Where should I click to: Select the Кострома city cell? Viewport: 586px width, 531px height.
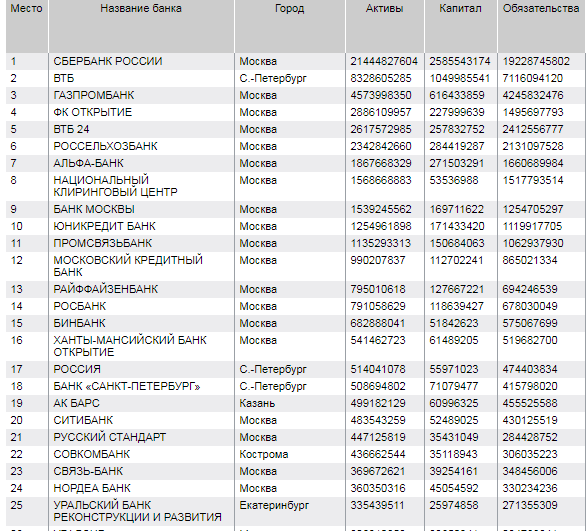coord(263,454)
